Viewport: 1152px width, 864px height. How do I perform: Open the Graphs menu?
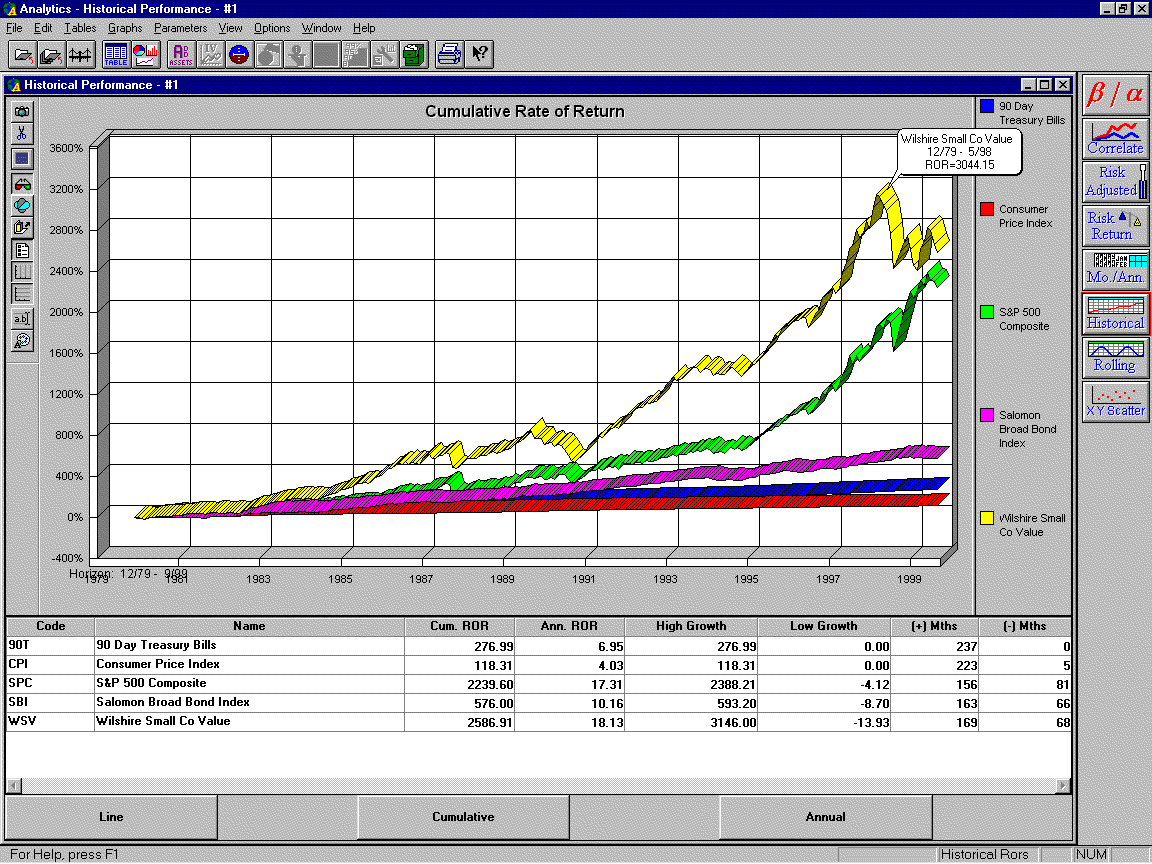tap(125, 28)
